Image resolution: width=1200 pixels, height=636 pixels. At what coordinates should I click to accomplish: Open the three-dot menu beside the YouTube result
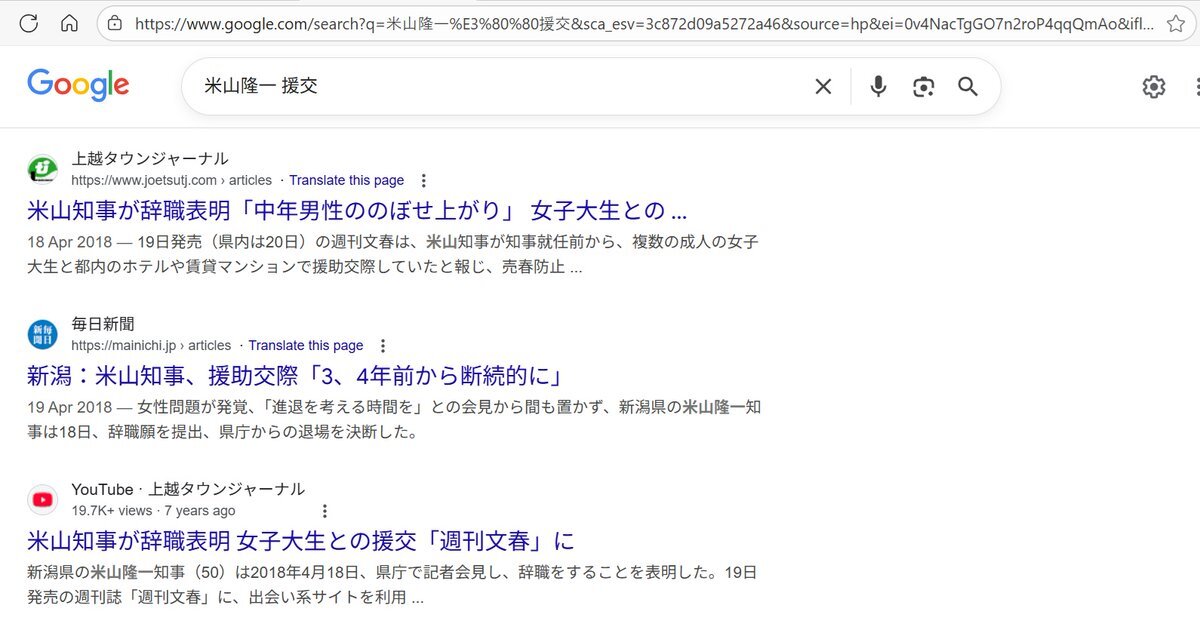[325, 510]
